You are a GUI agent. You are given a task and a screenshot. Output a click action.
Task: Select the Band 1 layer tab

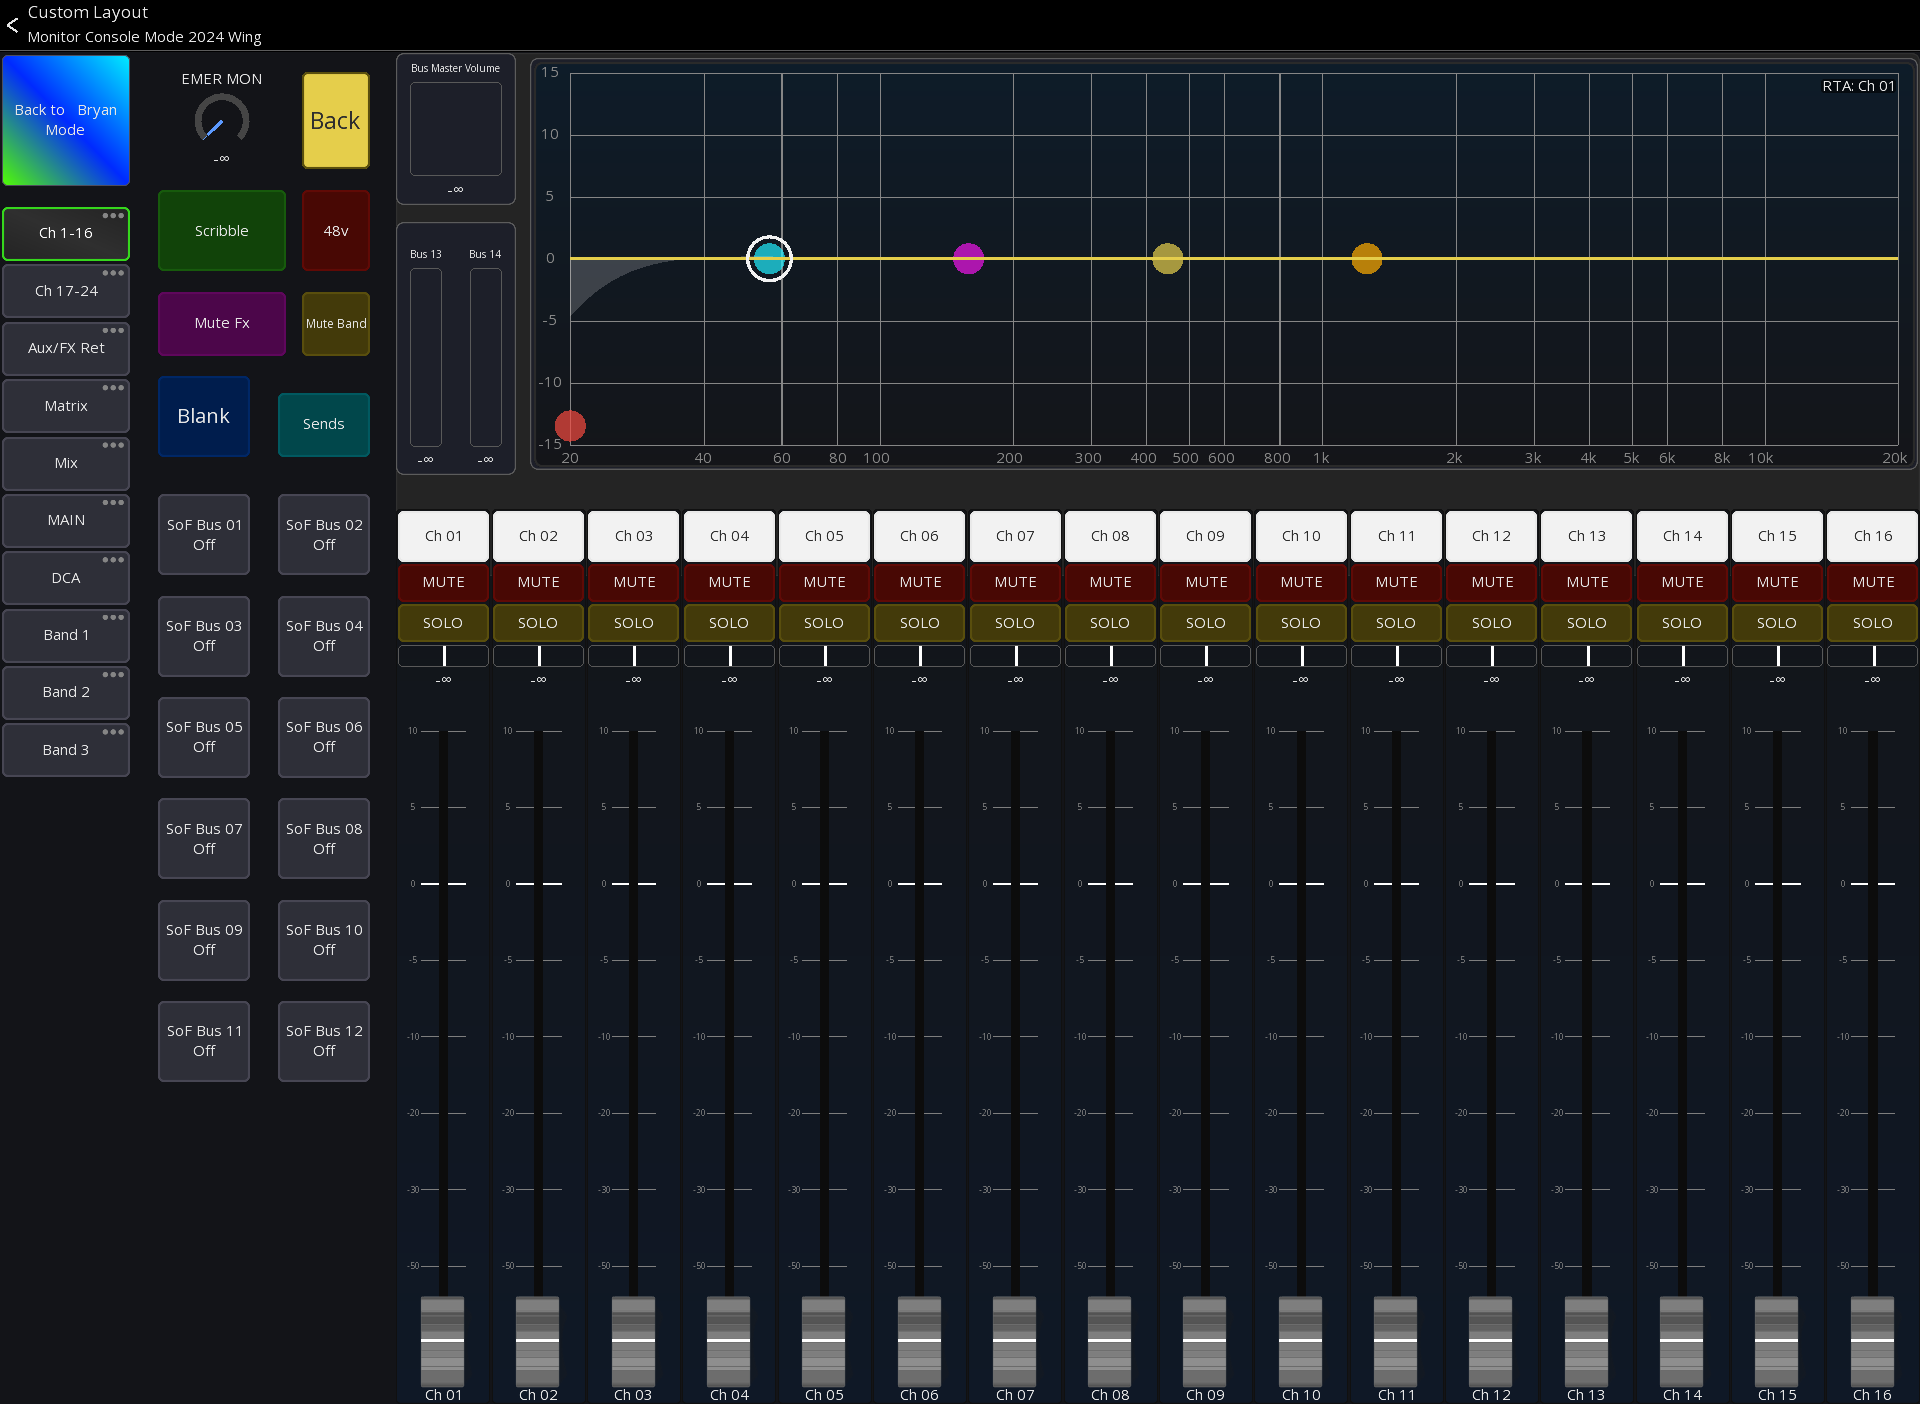pyautogui.click(x=66, y=635)
